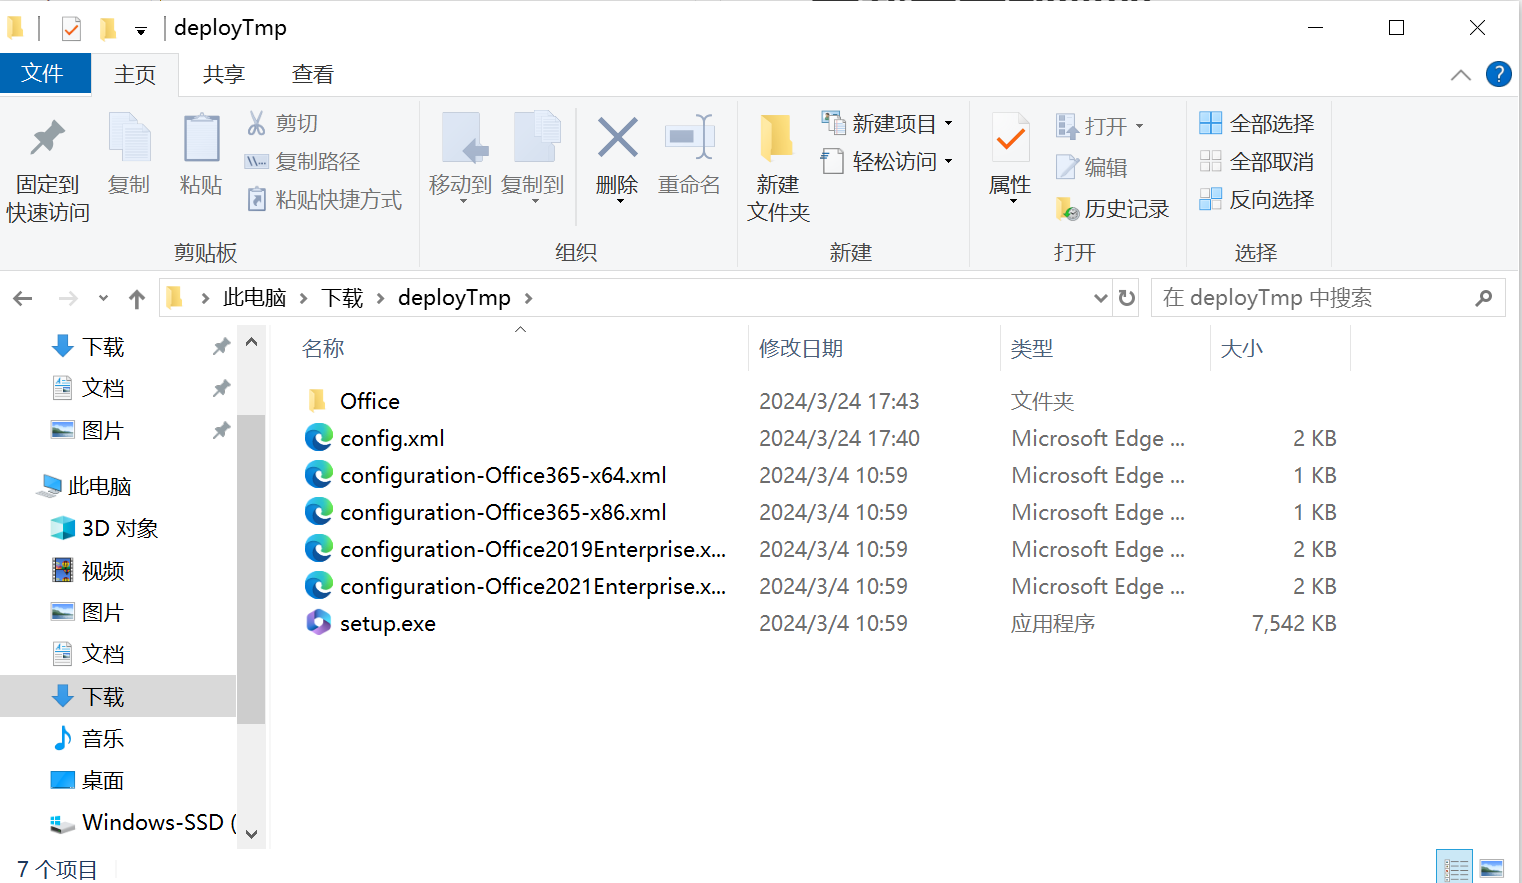This screenshot has width=1522, height=883.
Task: Expand the address bar history dropdown
Action: pyautogui.click(x=1100, y=298)
